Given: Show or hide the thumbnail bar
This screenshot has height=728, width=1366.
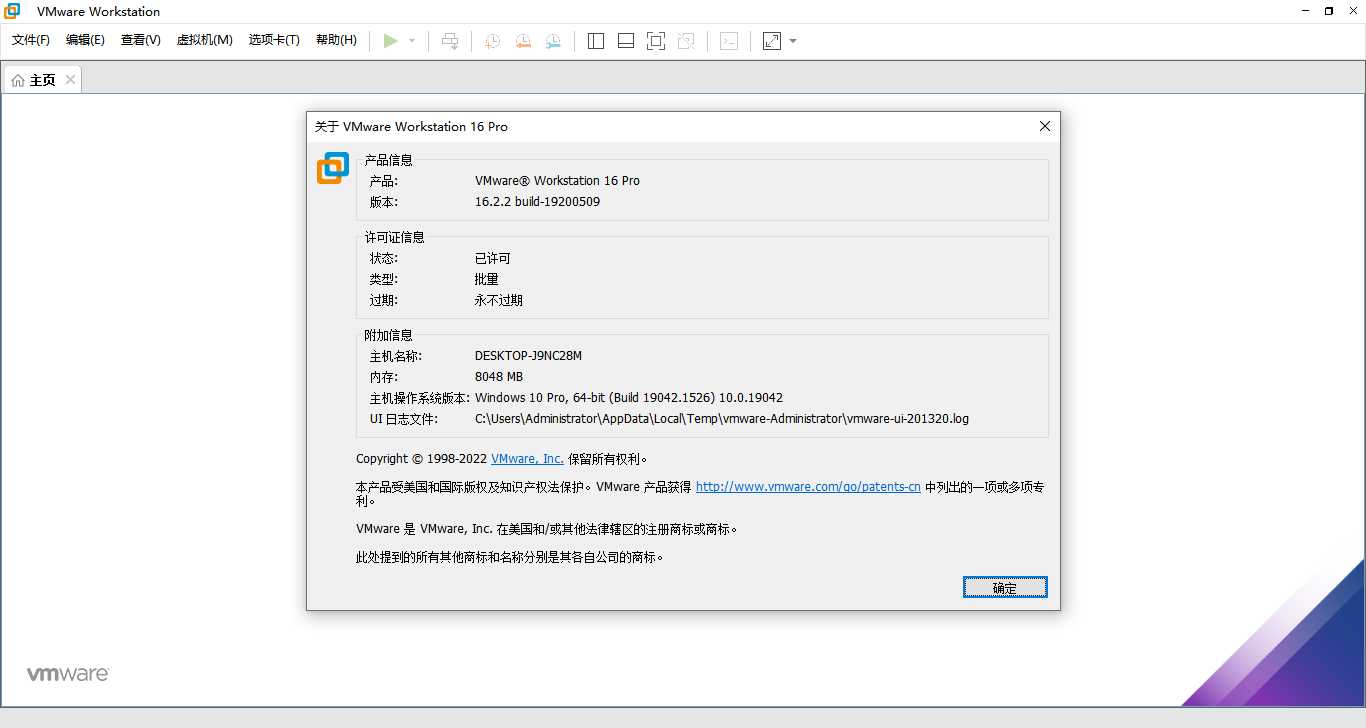Looking at the screenshot, I should click(625, 40).
